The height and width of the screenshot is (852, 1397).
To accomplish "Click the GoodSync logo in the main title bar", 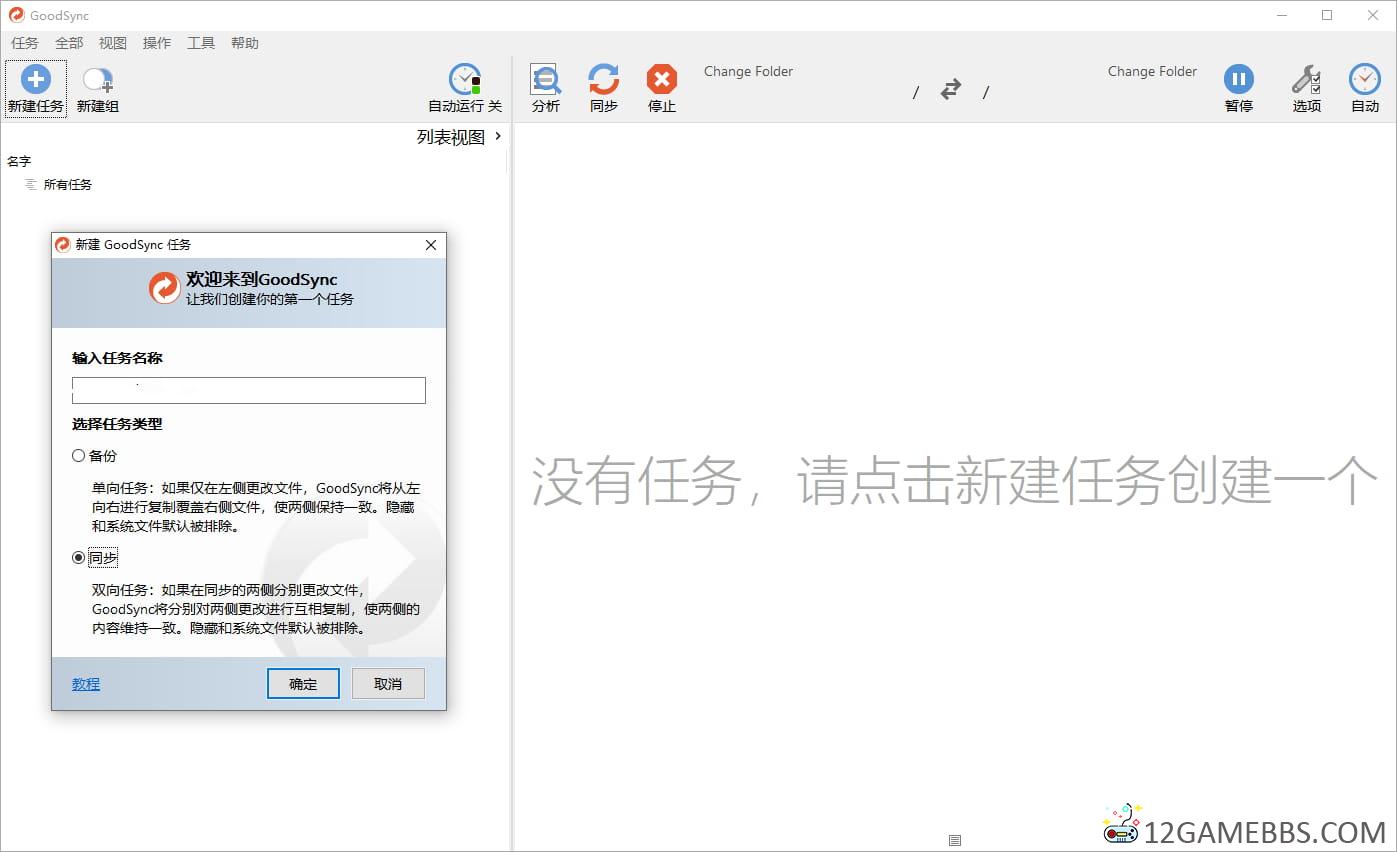I will (16, 15).
